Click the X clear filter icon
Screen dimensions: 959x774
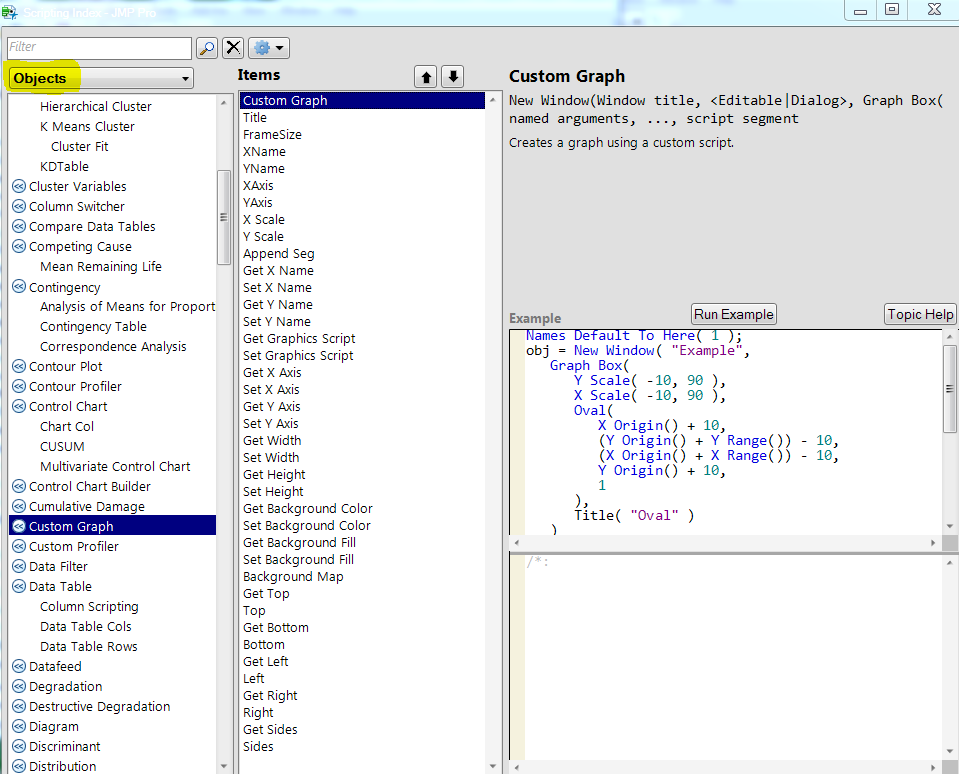coord(233,48)
